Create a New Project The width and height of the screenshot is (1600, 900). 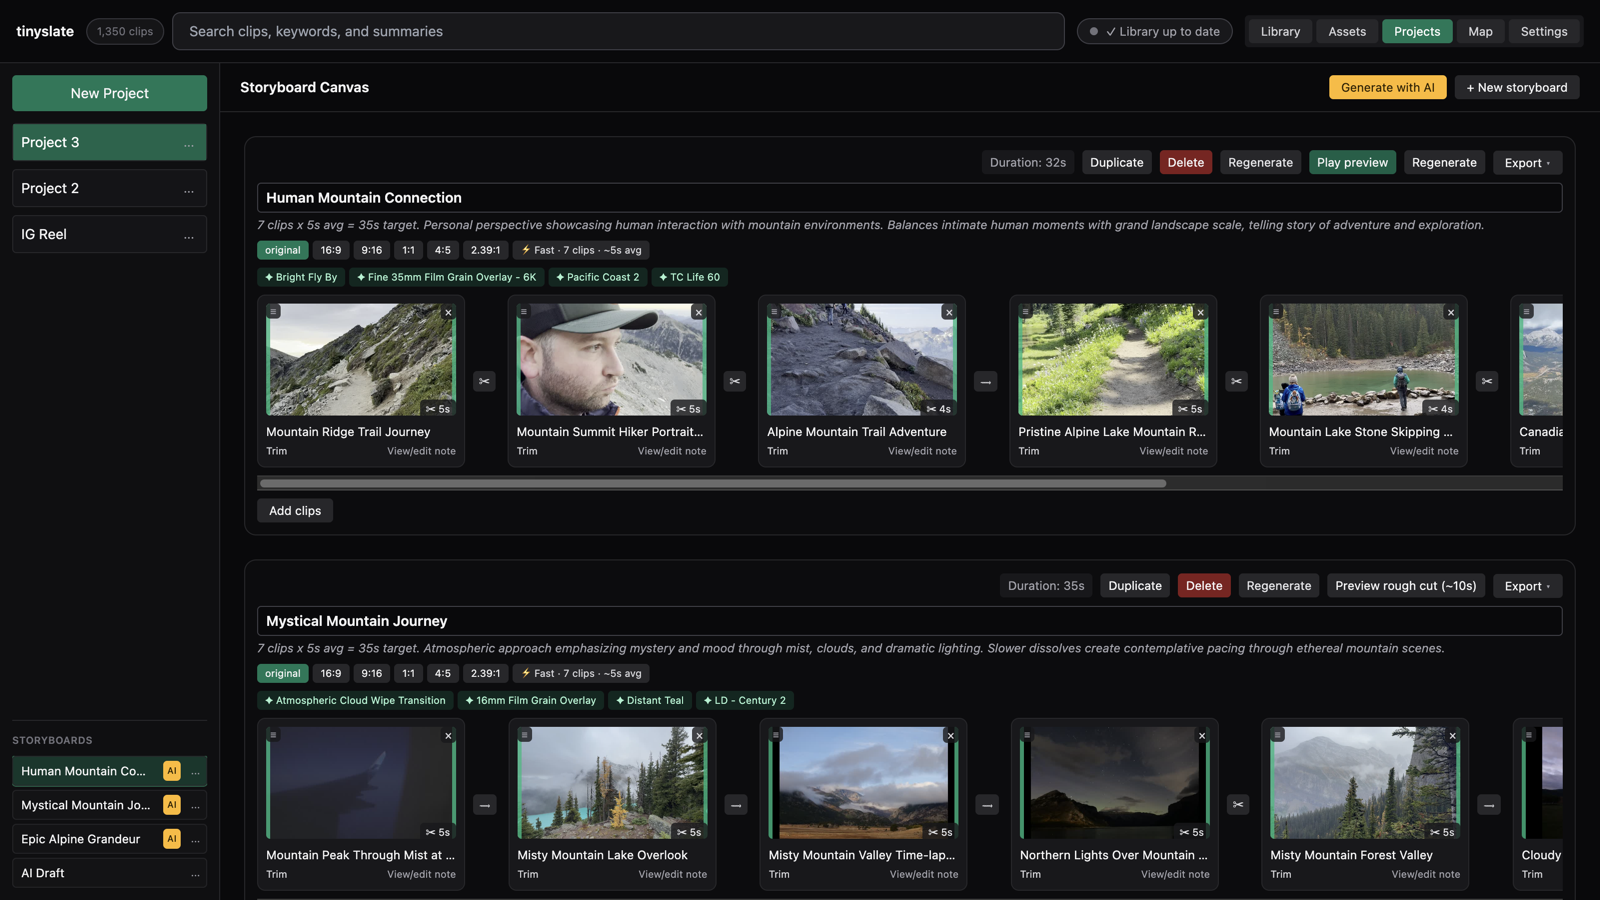(x=109, y=93)
